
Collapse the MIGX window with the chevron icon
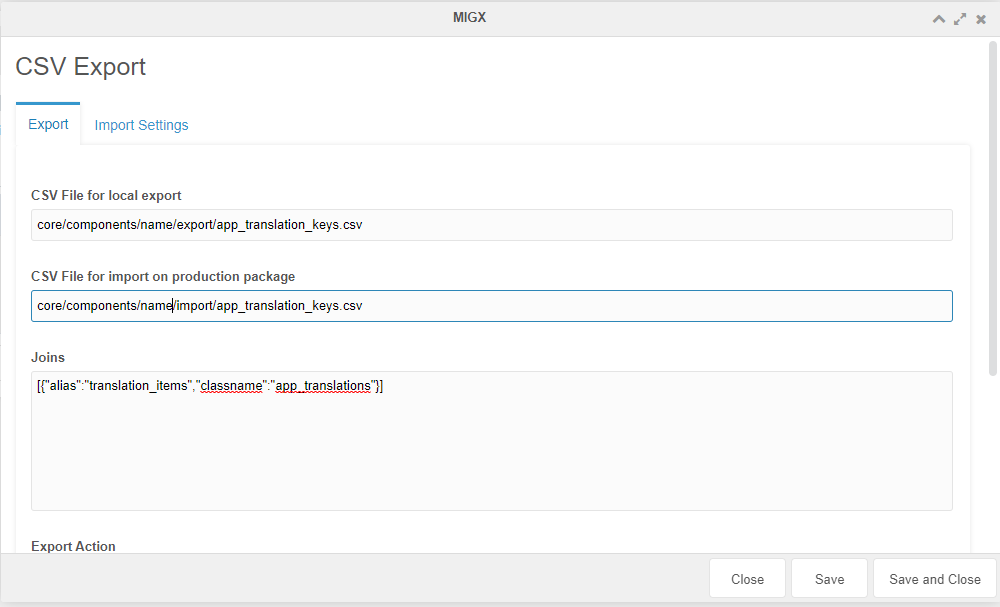click(939, 19)
